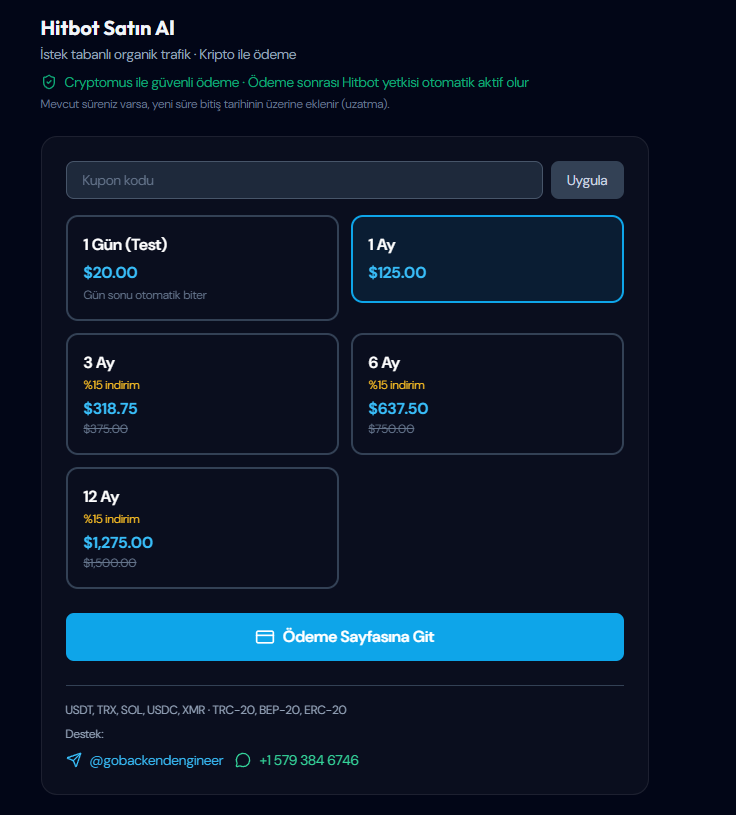
Task: Click the $637.50 price on 6 Ay
Action: pos(398,409)
